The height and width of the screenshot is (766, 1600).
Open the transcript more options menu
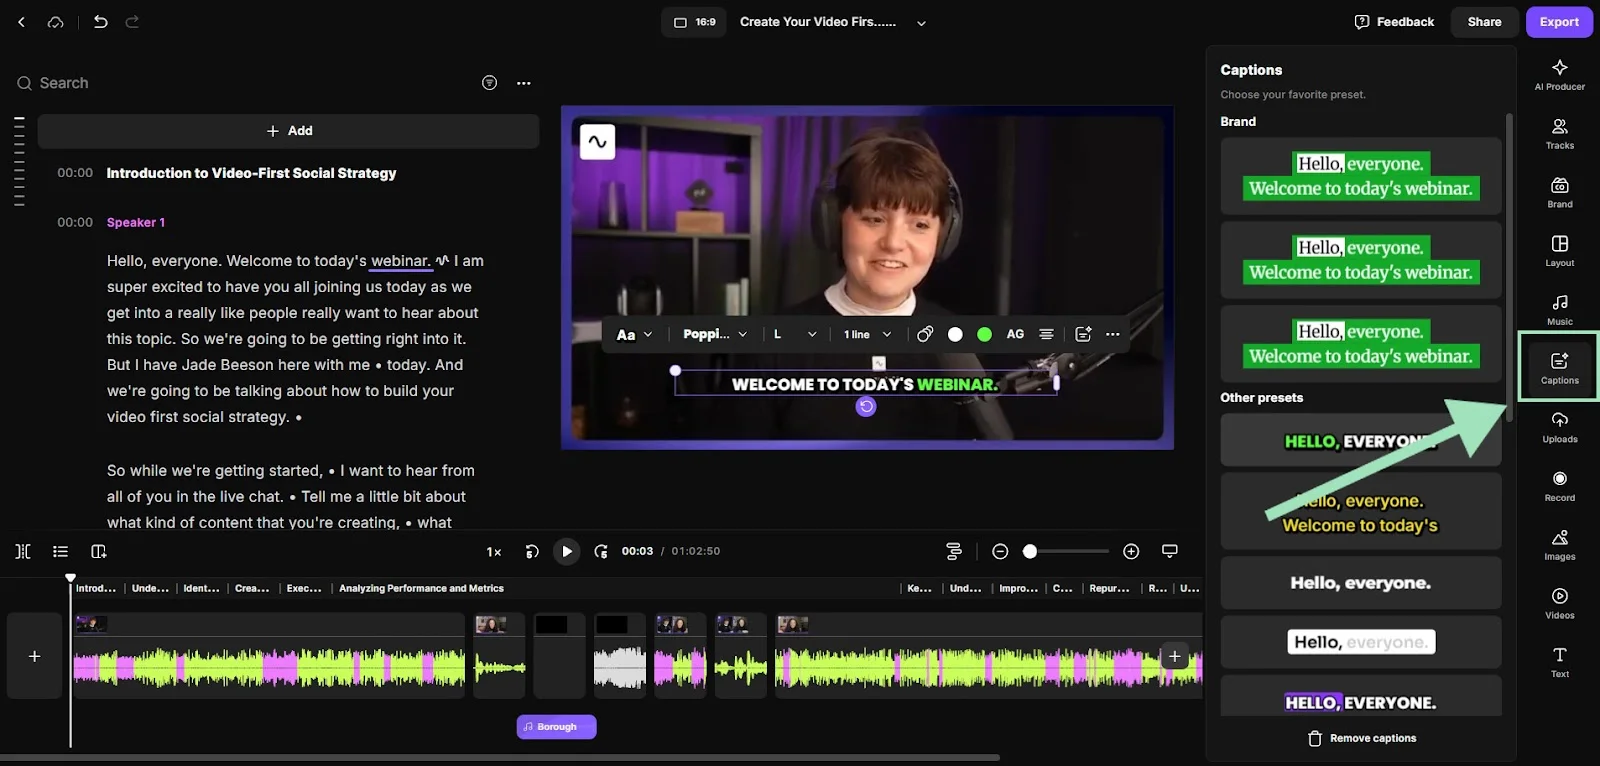524,83
